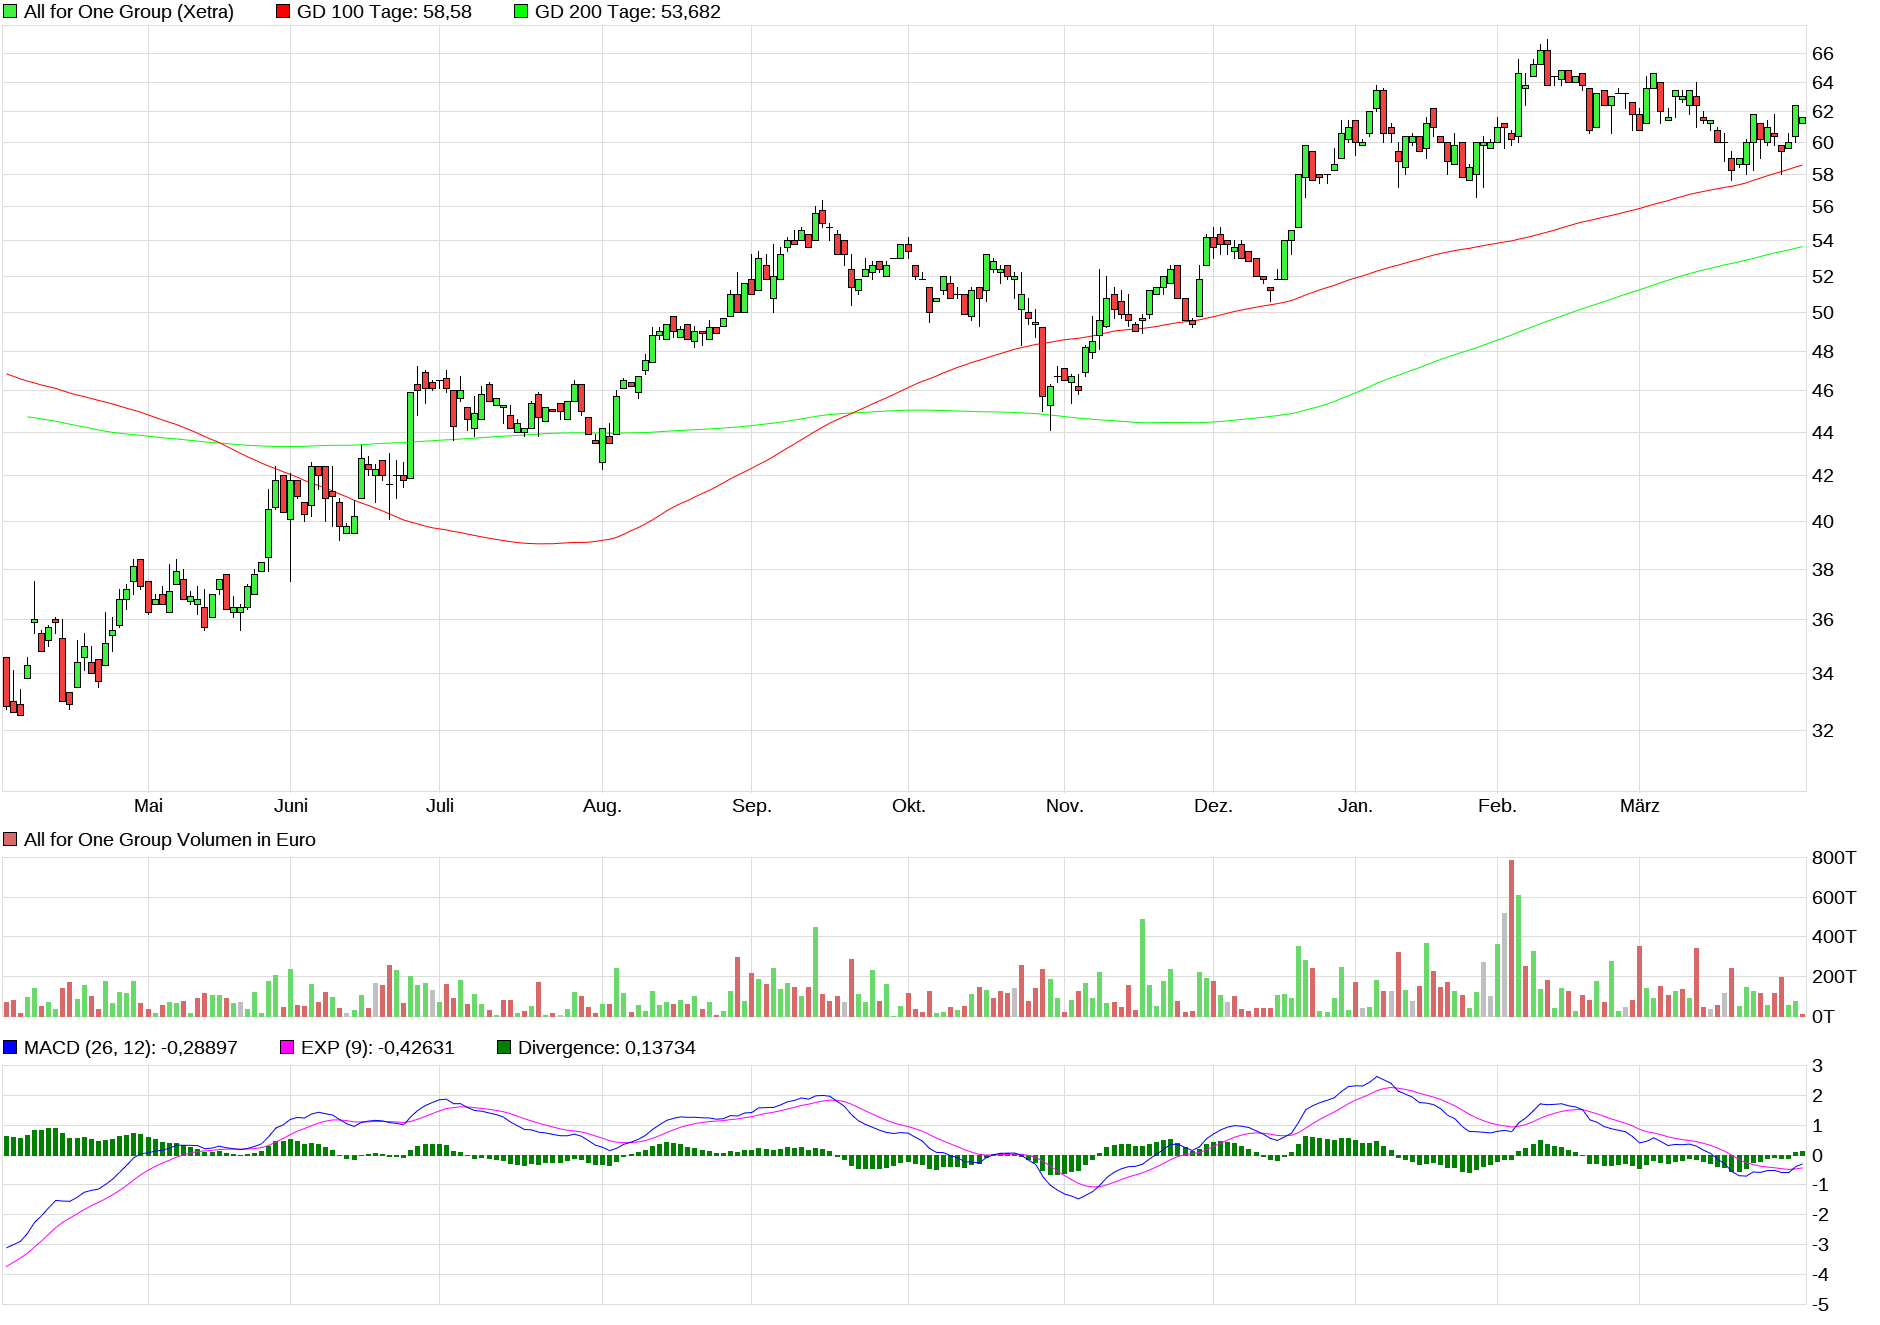Viewport: 1880px width, 1325px height.
Task: Click the 'All for One Group (Xetra)' title text
Action: [x=128, y=12]
